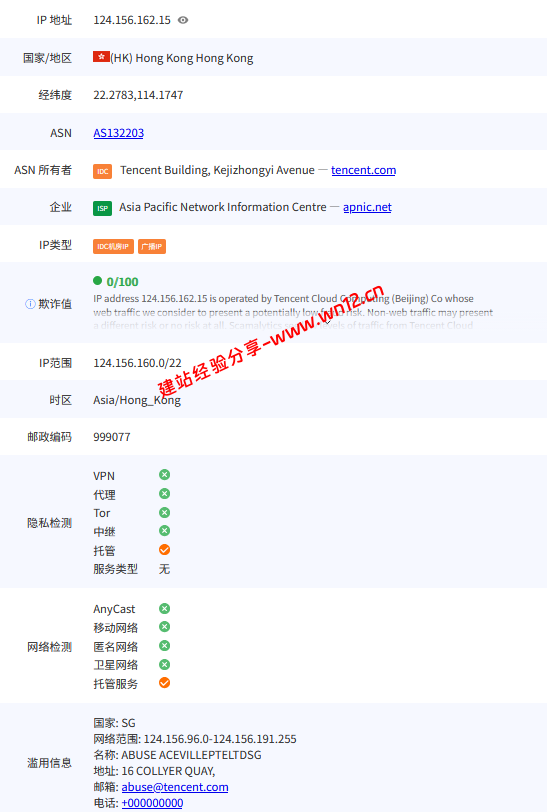The width and height of the screenshot is (547, 812).
Task: Click the 托管服务 orange check icon
Action: tap(165, 683)
